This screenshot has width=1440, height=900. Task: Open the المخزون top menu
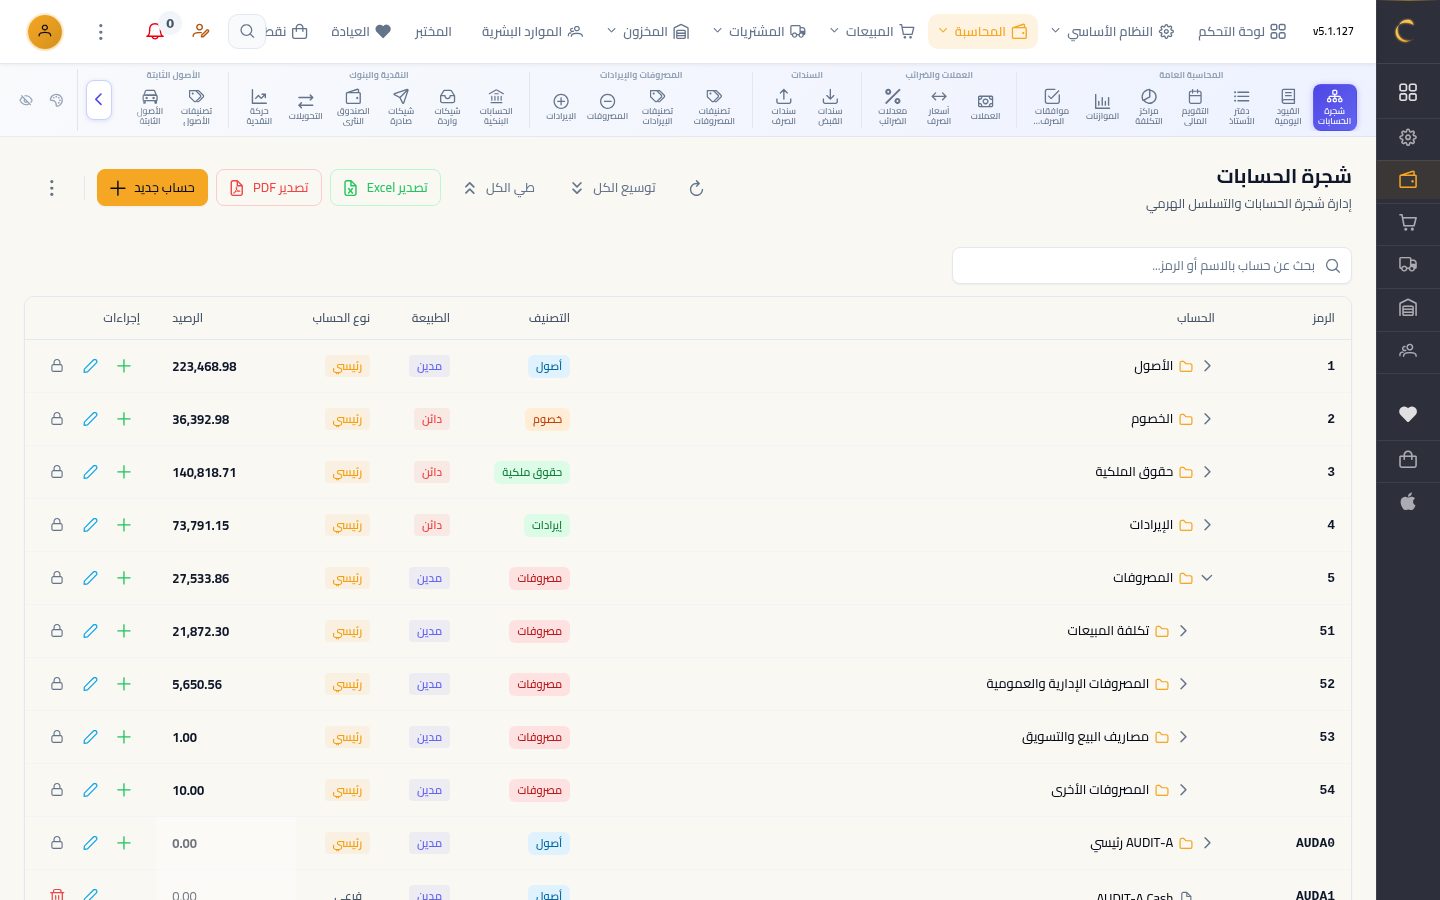tap(649, 32)
